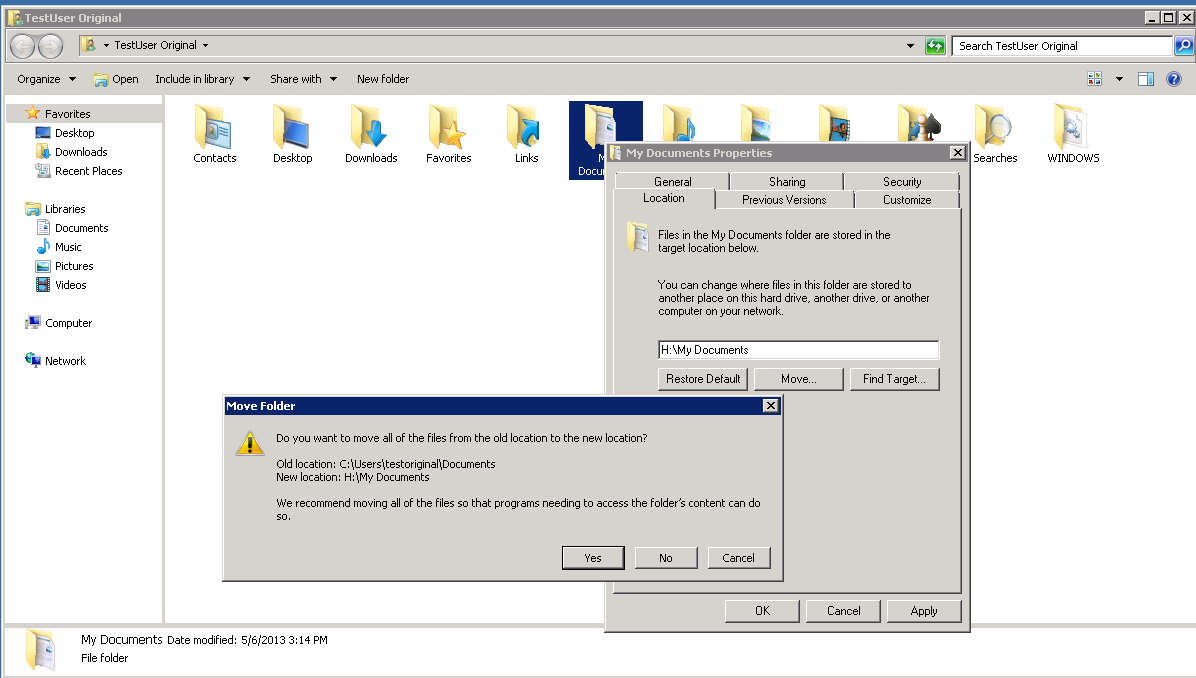Open Music library in sidebar

[67, 247]
